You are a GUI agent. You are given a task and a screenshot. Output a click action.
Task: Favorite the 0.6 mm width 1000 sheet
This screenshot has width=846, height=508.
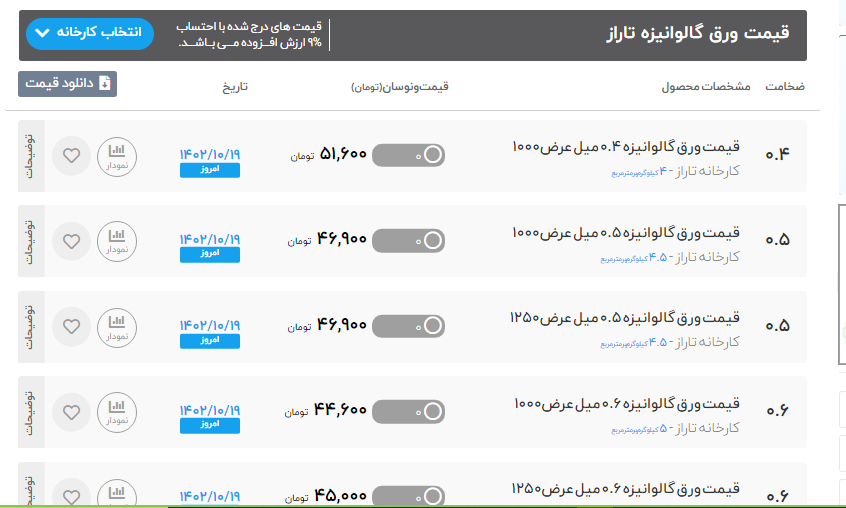tap(71, 411)
